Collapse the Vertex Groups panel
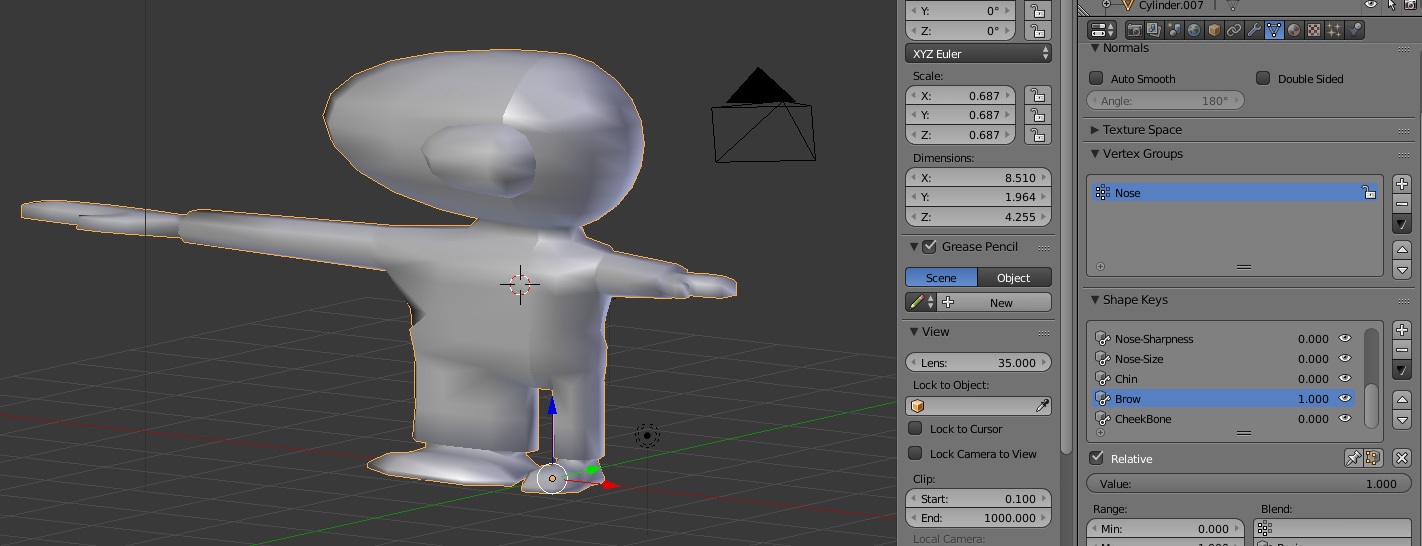This screenshot has width=1422, height=546. click(x=1095, y=154)
